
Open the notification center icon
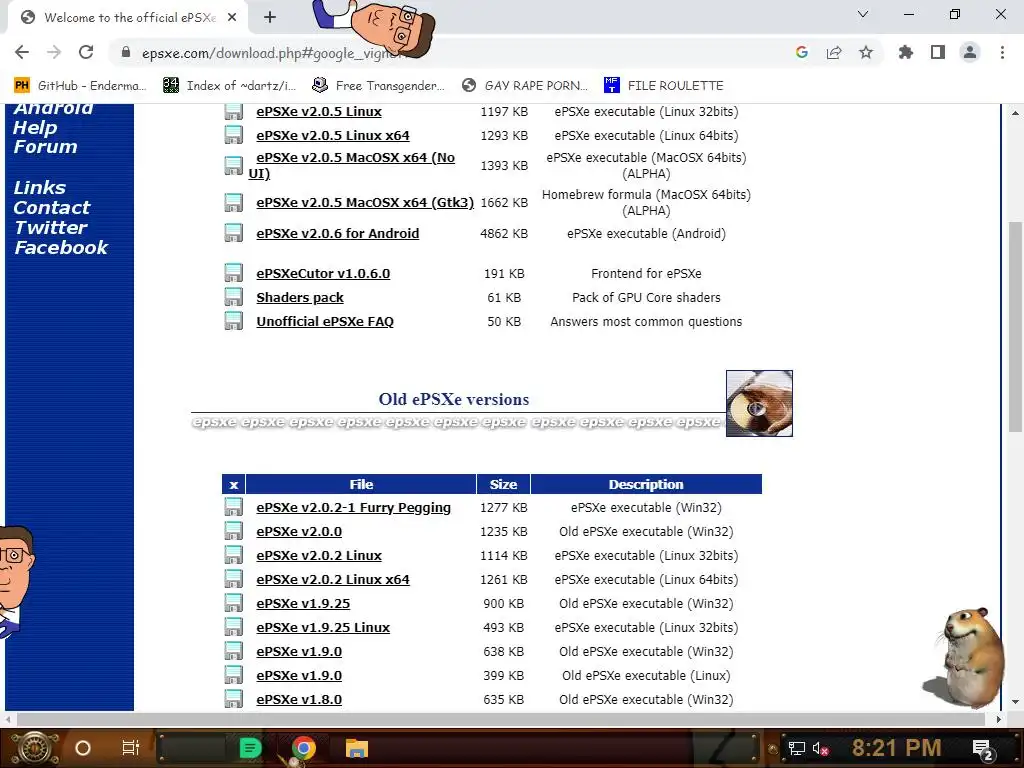point(982,749)
